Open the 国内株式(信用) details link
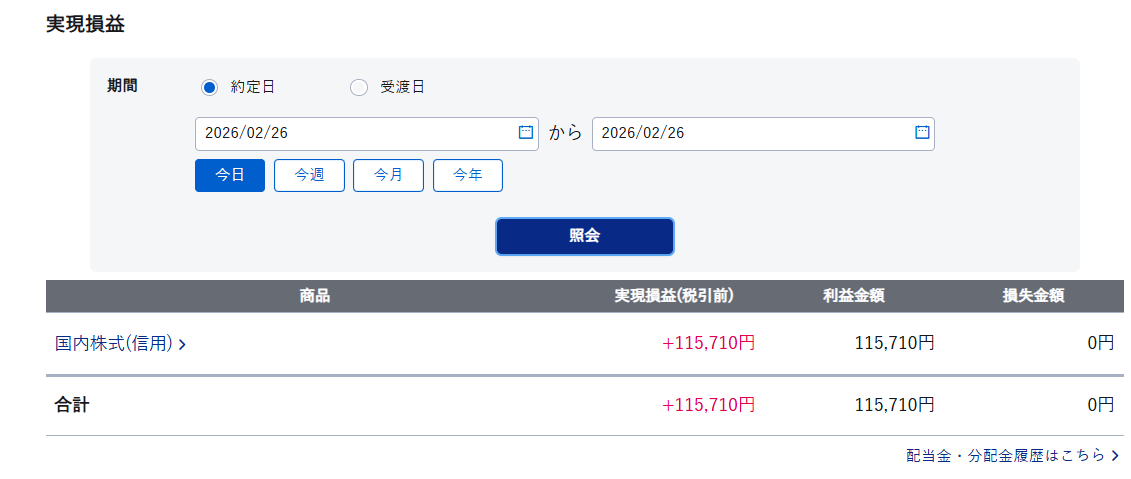The height and width of the screenshot is (479, 1131). click(114, 343)
